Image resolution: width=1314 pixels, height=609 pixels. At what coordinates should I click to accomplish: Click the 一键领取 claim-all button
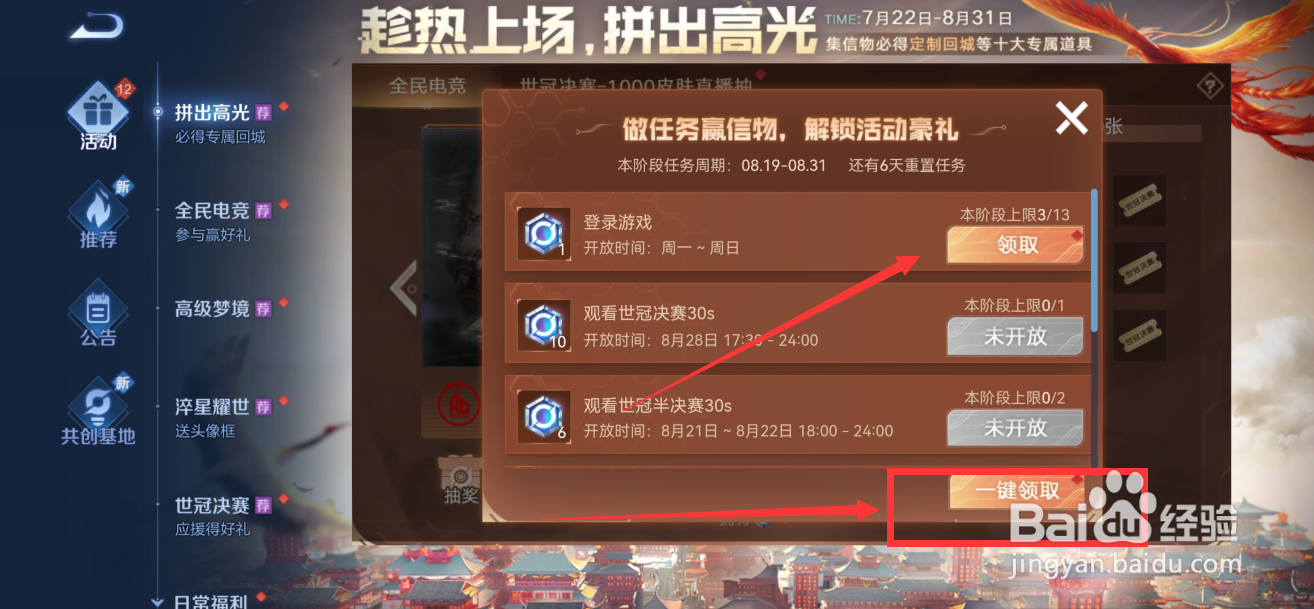1017,490
